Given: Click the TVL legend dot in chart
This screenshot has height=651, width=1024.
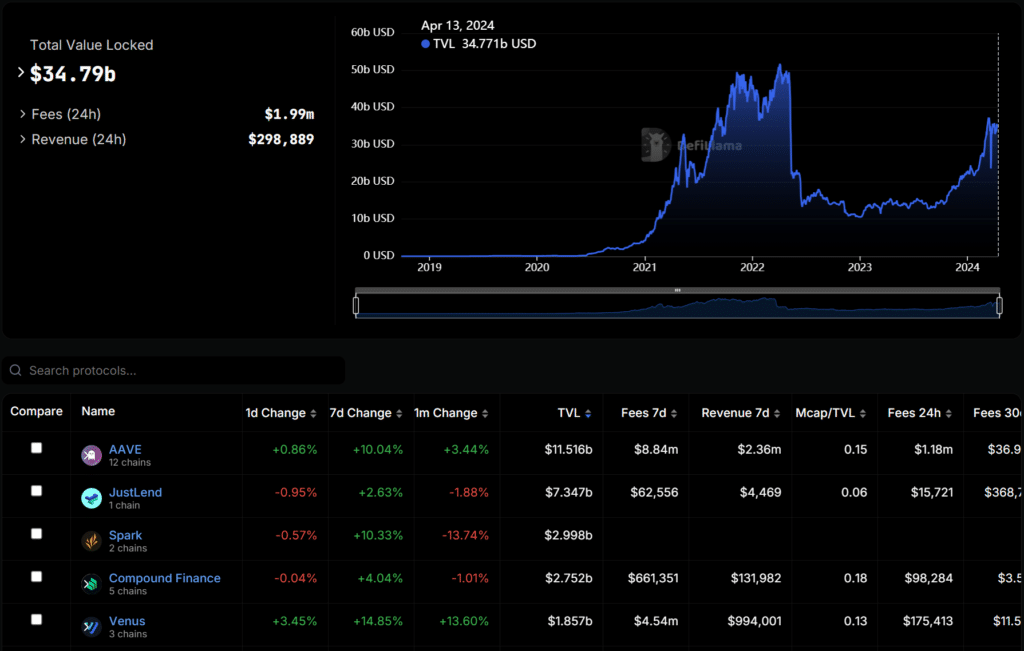Looking at the screenshot, I should [x=425, y=44].
